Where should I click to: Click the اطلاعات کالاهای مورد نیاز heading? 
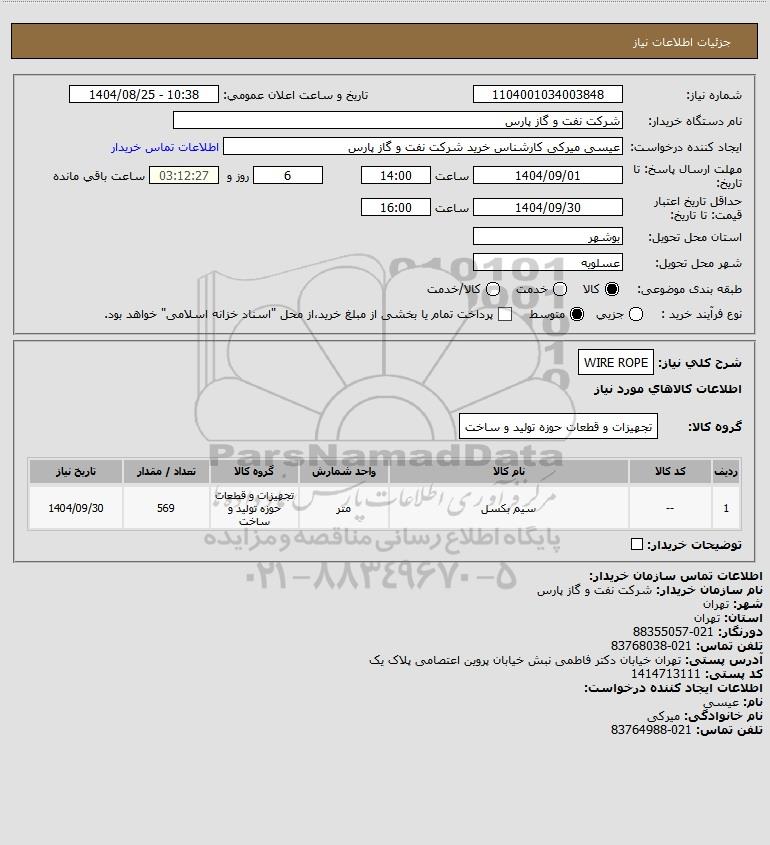[668, 389]
